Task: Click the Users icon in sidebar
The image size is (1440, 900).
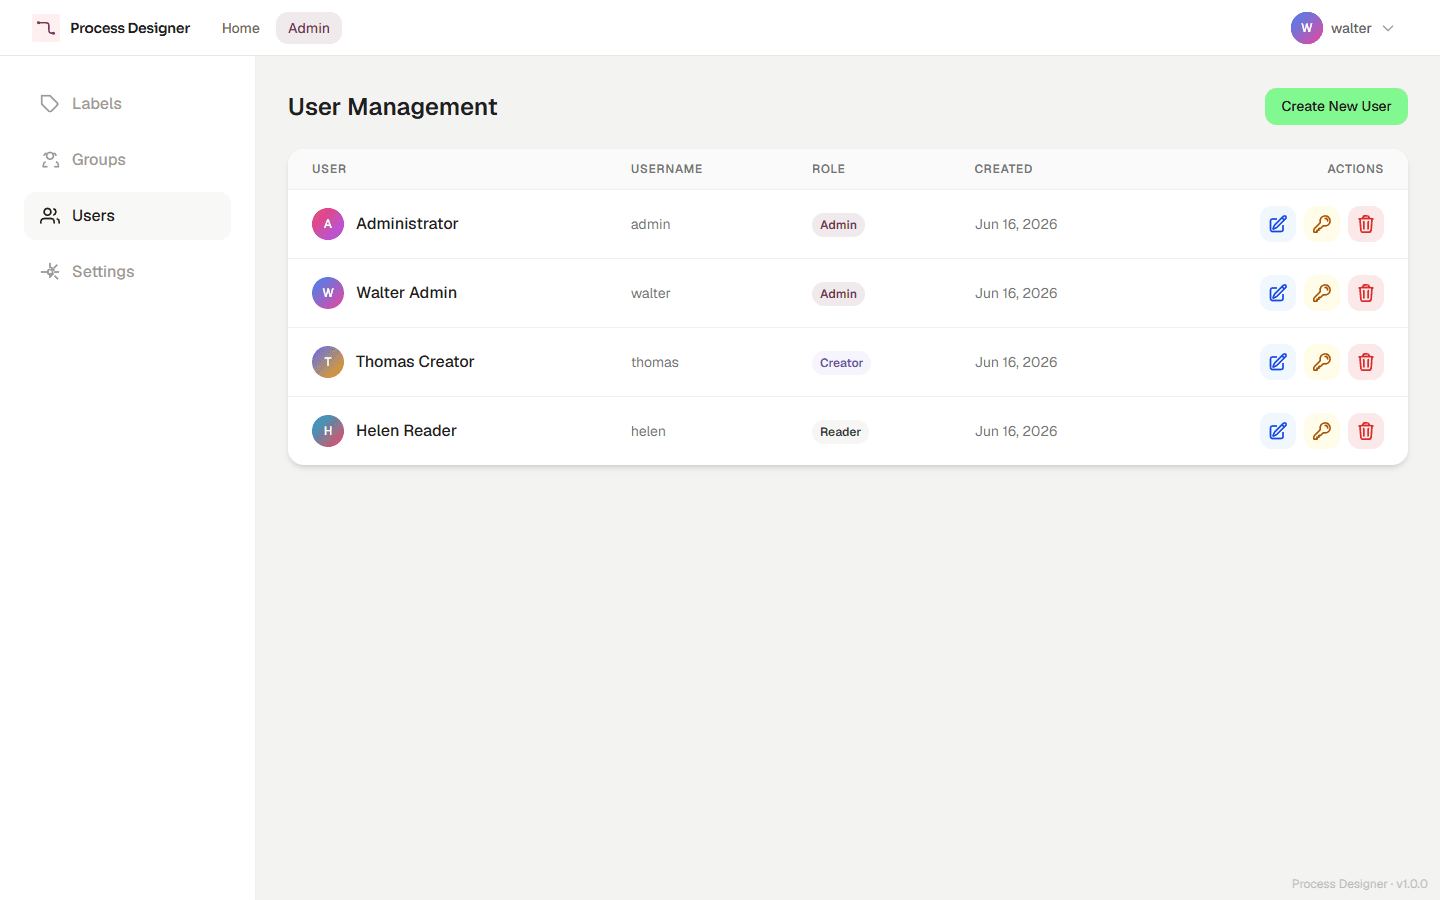Action: click(50, 216)
